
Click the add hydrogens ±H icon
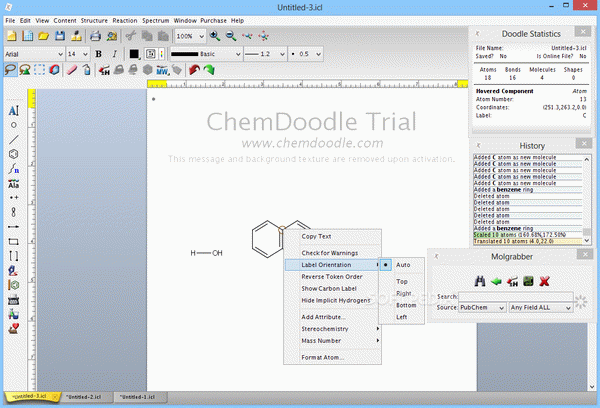pyautogui.click(x=104, y=70)
